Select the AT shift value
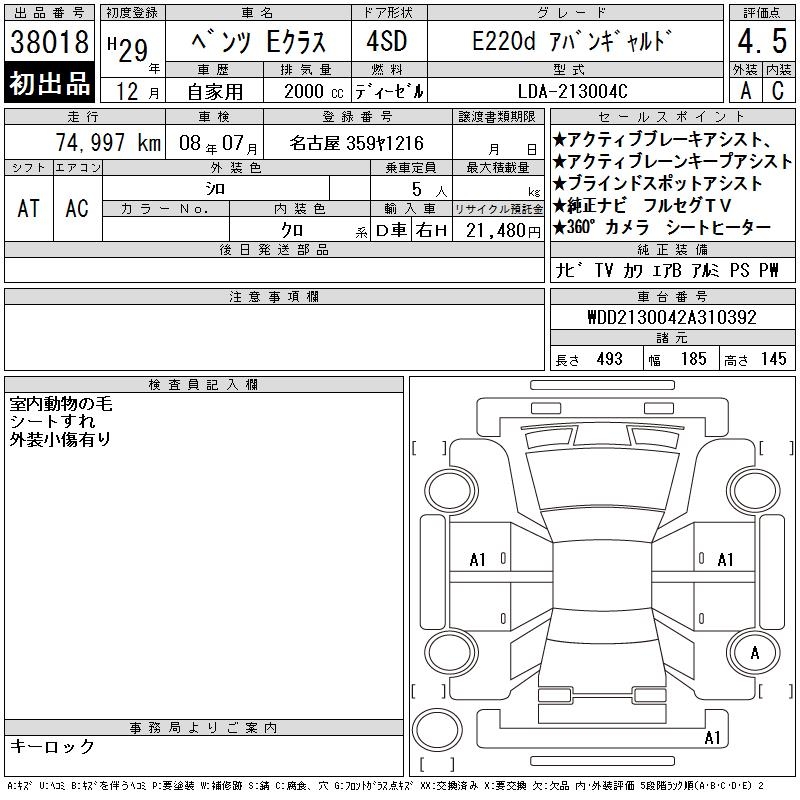This screenshot has width=800, height=800. point(29,209)
